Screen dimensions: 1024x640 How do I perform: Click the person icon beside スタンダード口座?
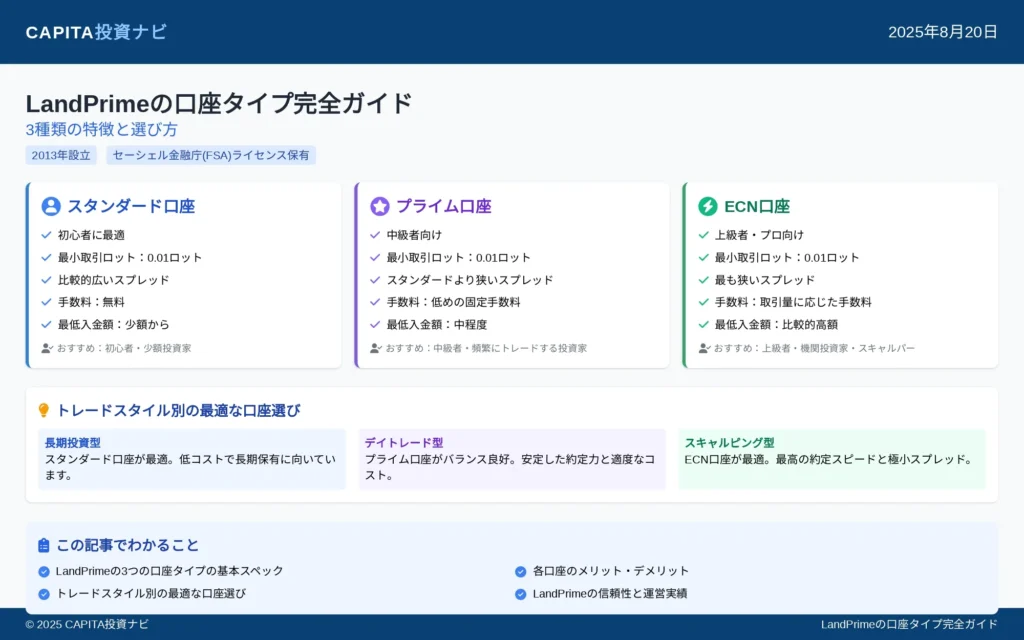[x=51, y=206]
